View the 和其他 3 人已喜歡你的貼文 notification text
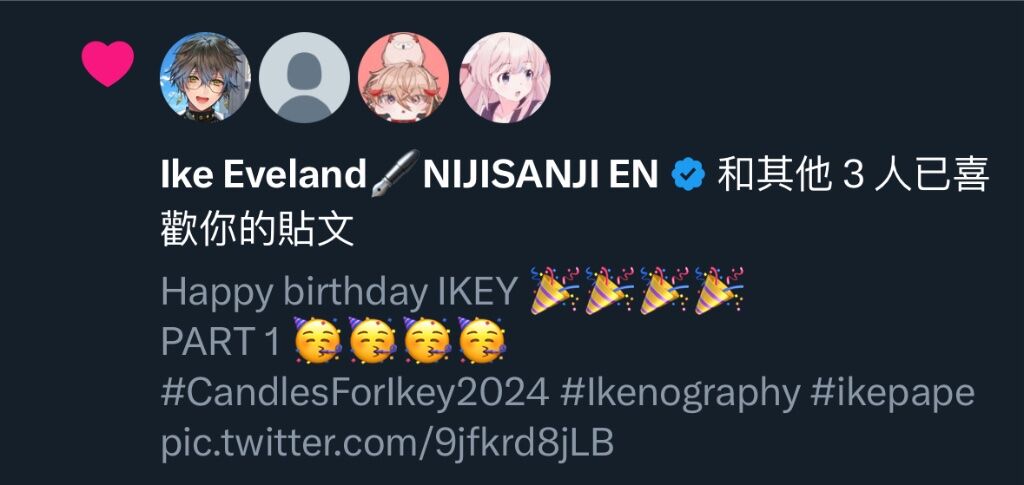Viewport: 1024px width, 485px height. (575, 201)
